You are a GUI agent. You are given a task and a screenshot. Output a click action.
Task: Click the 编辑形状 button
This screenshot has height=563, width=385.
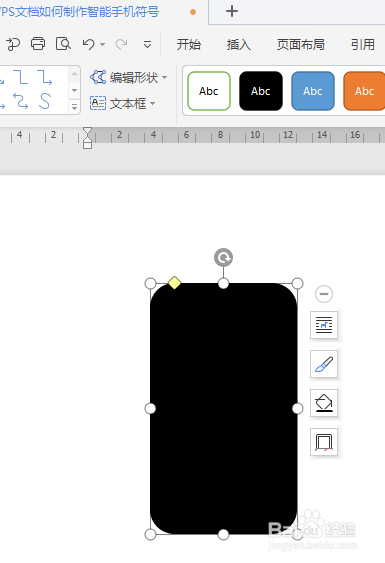pyautogui.click(x=124, y=77)
